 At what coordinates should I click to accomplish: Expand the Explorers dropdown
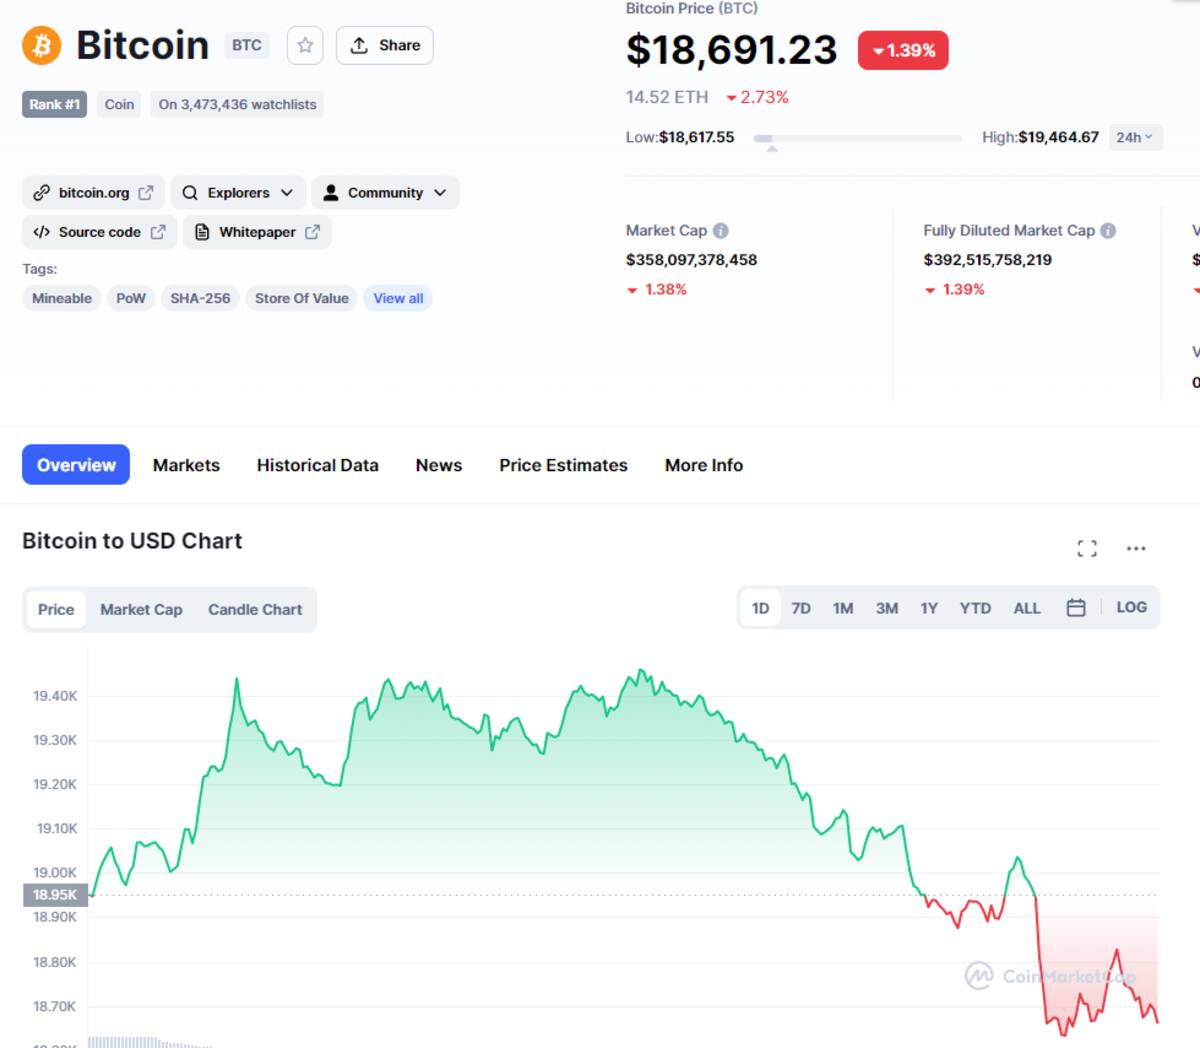tap(238, 193)
